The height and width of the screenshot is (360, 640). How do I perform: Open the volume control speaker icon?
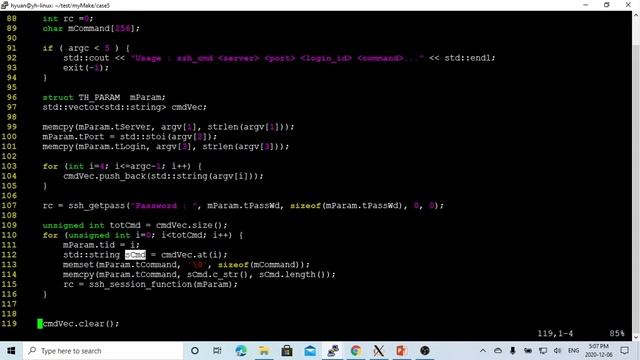click(x=558, y=351)
